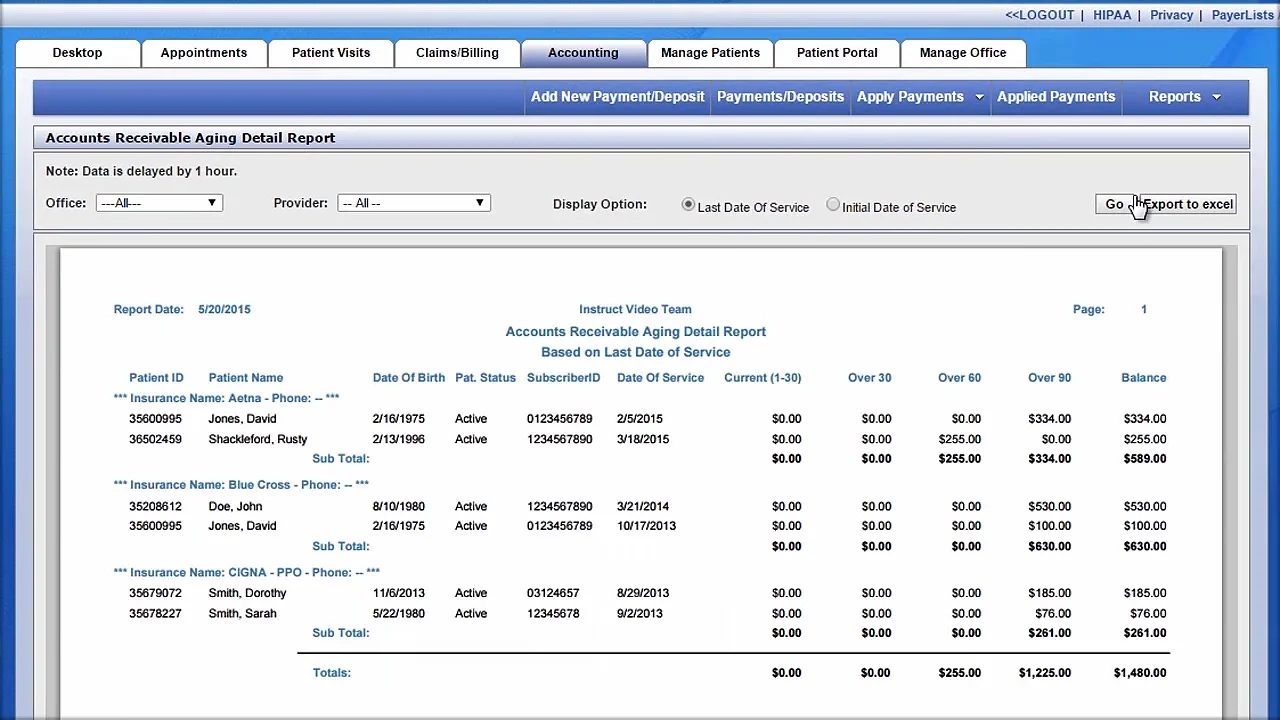Expand the Apply Payments dropdown arrow

click(979, 97)
